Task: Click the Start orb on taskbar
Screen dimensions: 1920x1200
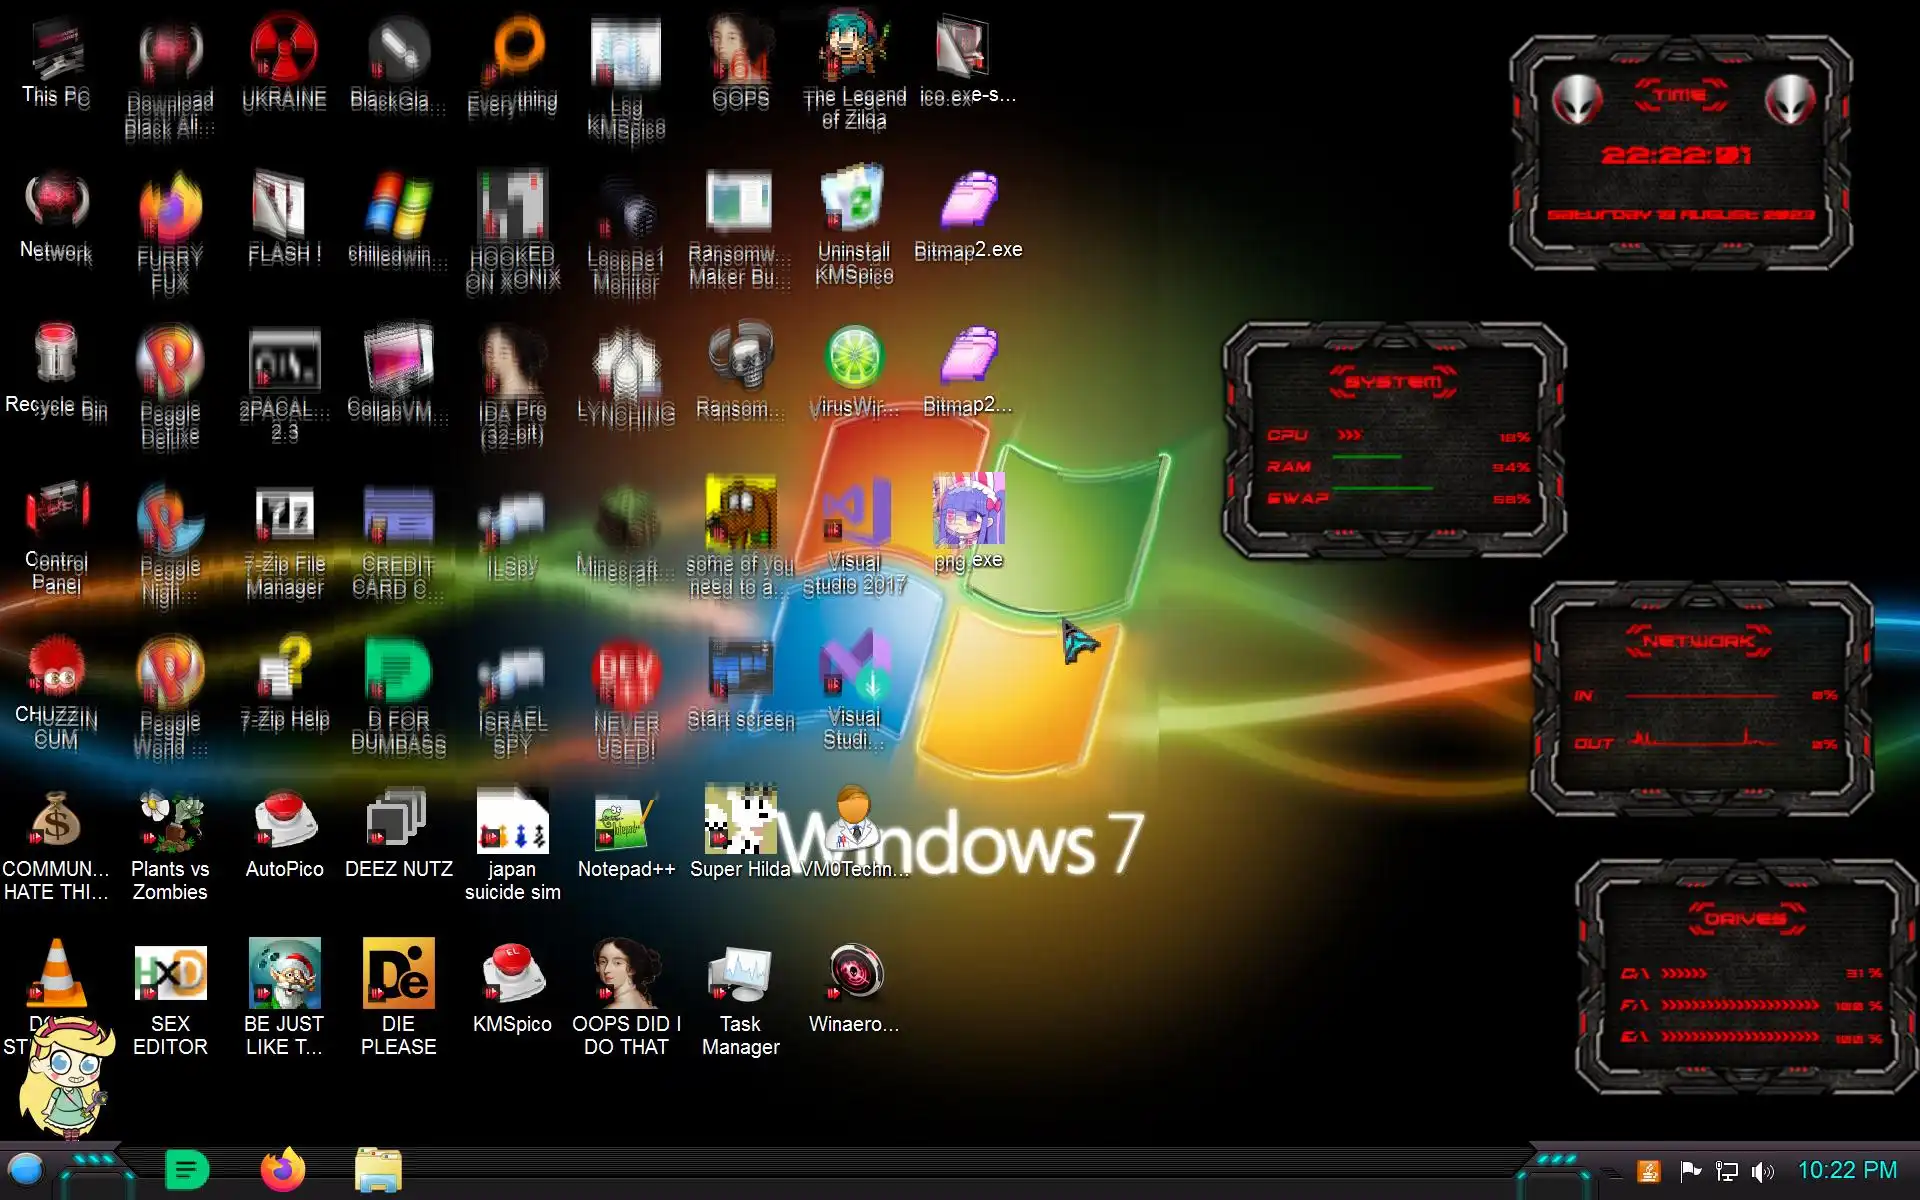Action: 26,1169
